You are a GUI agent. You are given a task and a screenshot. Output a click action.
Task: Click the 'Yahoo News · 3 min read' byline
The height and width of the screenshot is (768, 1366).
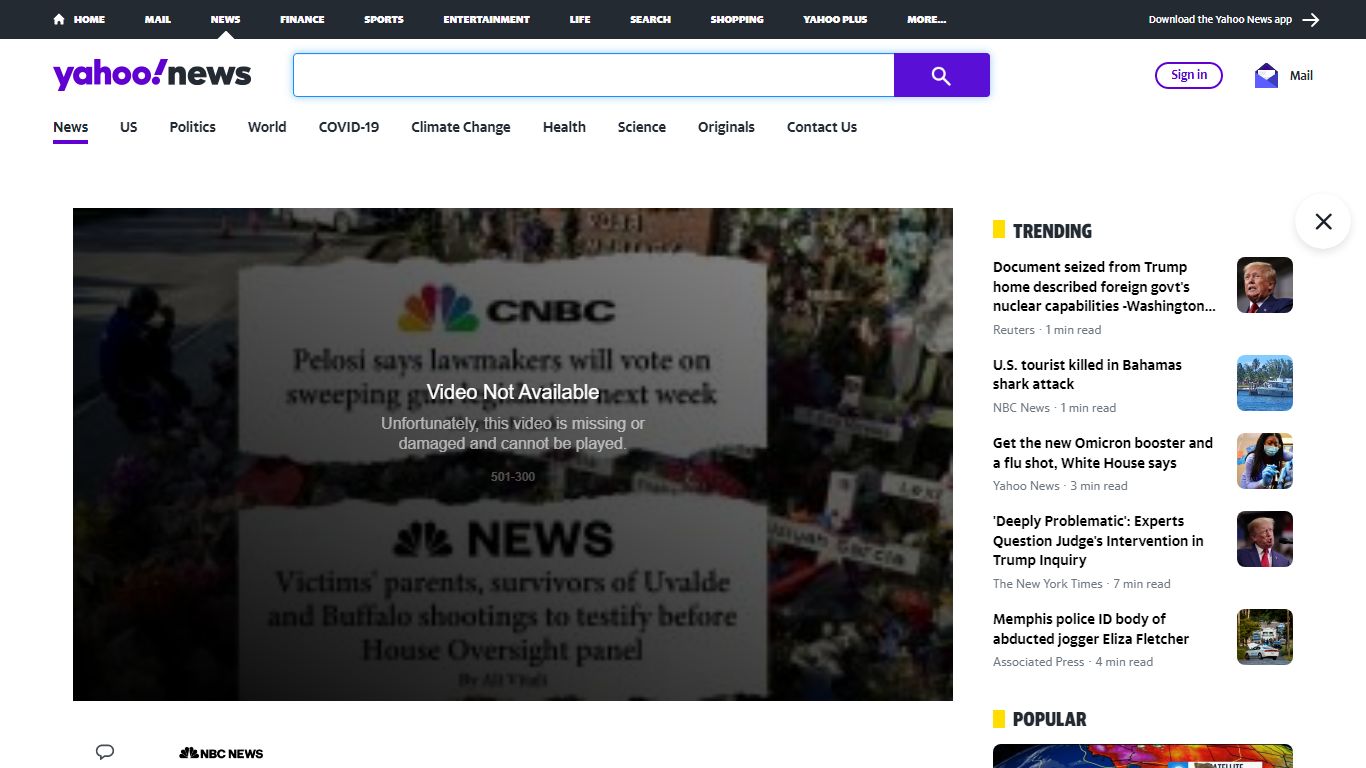click(x=1060, y=486)
